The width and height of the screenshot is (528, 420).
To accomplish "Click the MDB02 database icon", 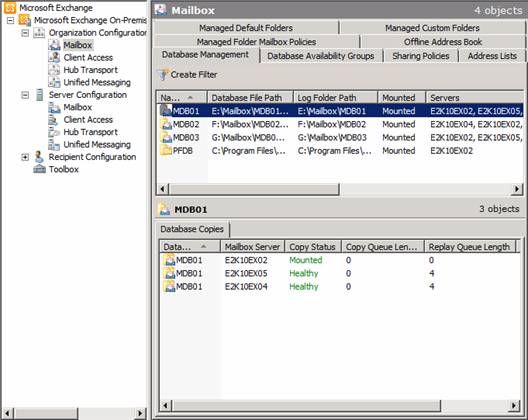I will (166, 124).
